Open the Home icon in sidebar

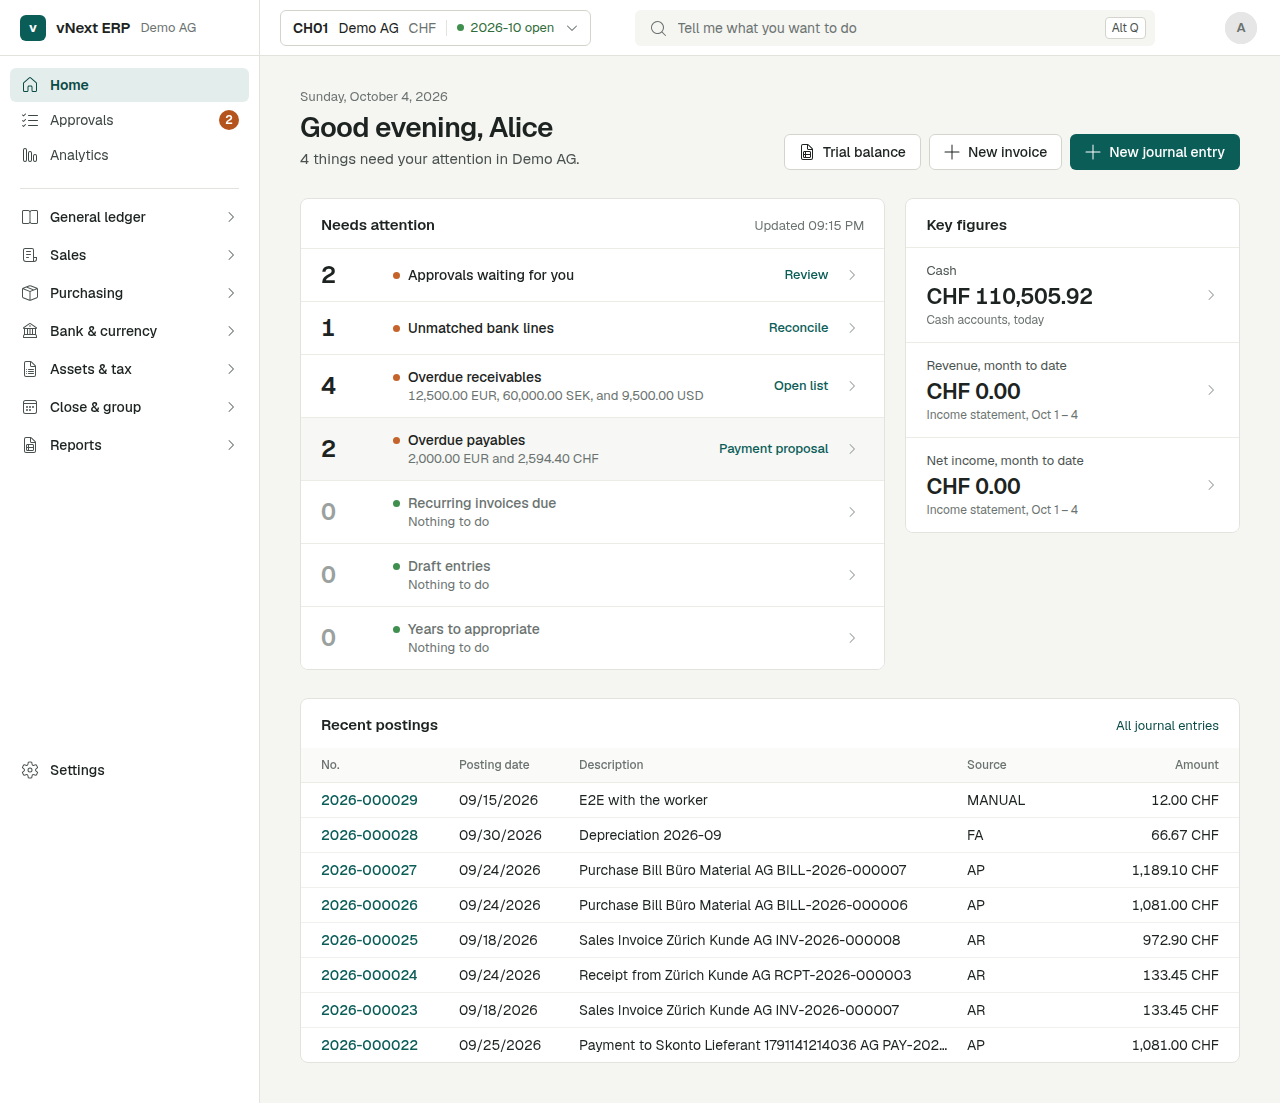[30, 85]
